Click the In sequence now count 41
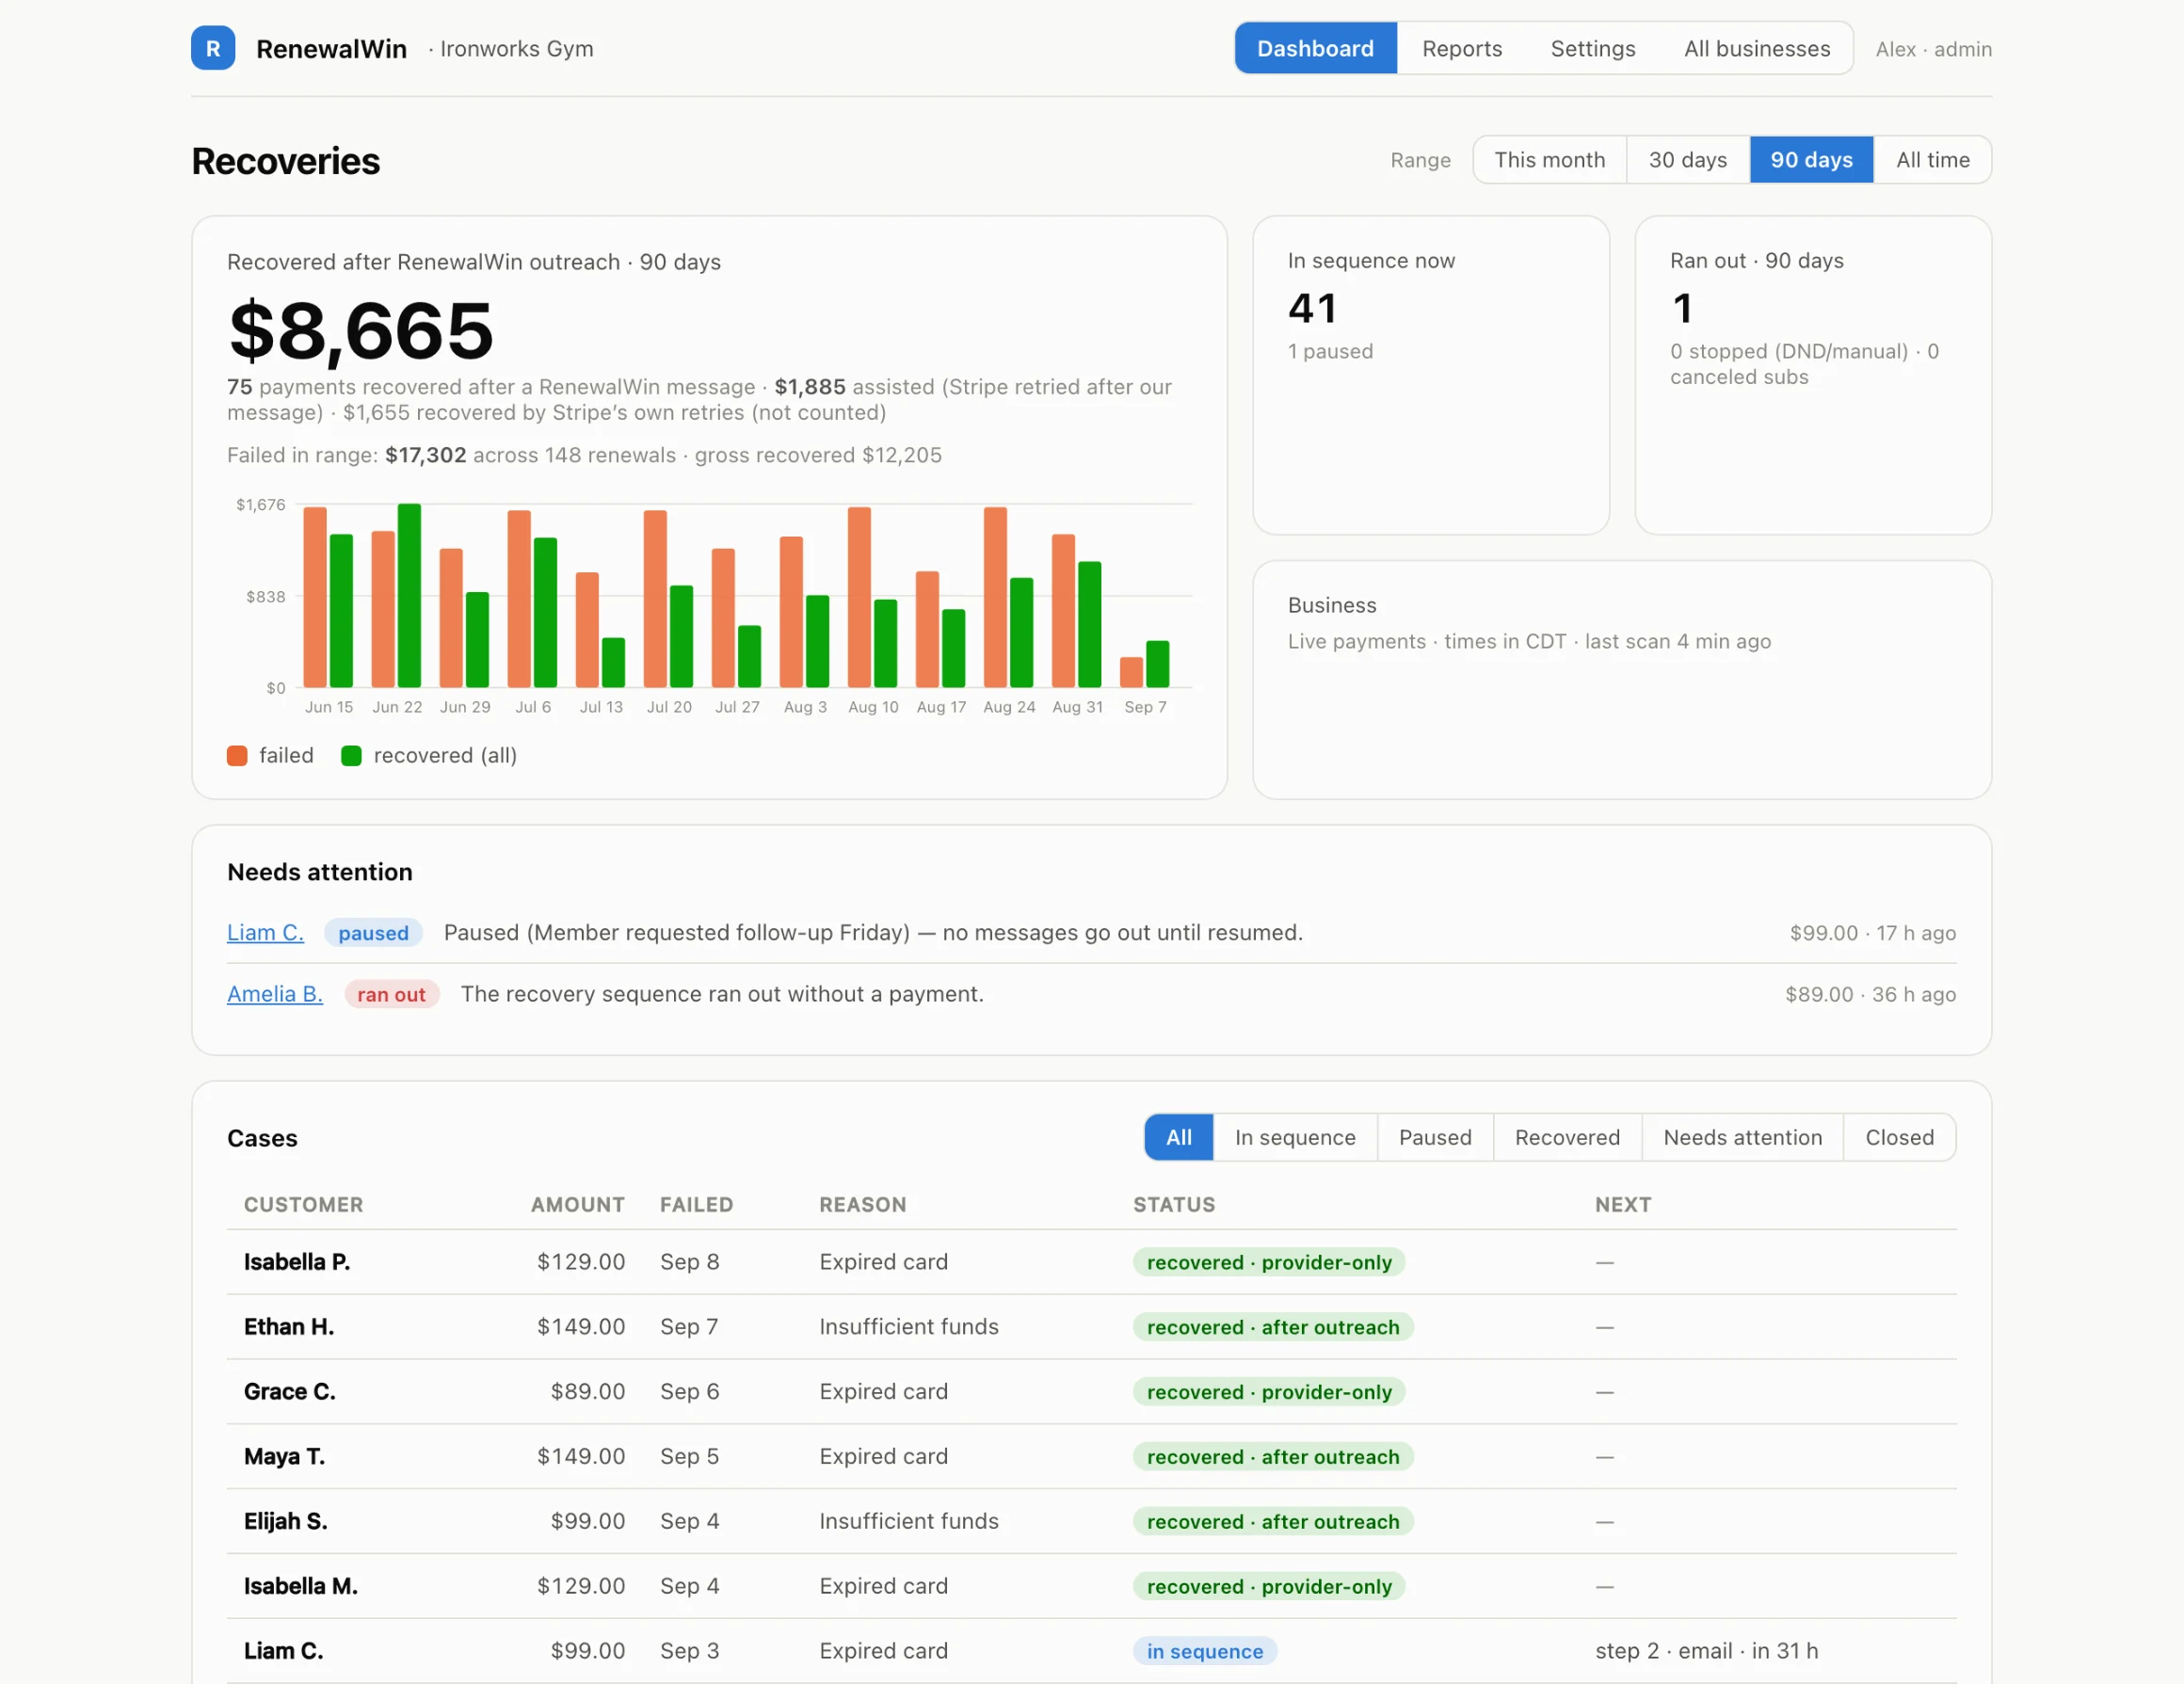Image resolution: width=2184 pixels, height=1684 pixels. click(x=1312, y=308)
